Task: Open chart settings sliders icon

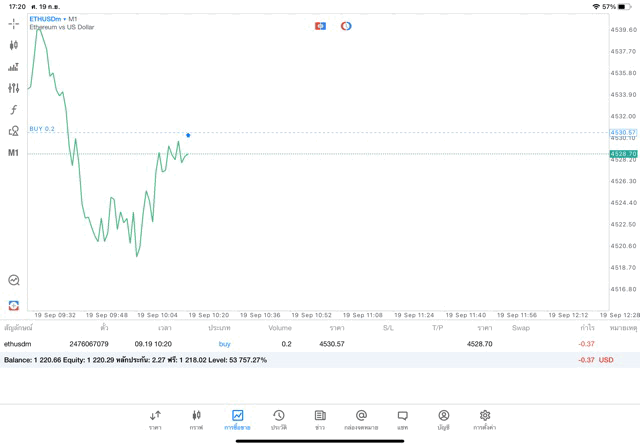Action: [13, 88]
